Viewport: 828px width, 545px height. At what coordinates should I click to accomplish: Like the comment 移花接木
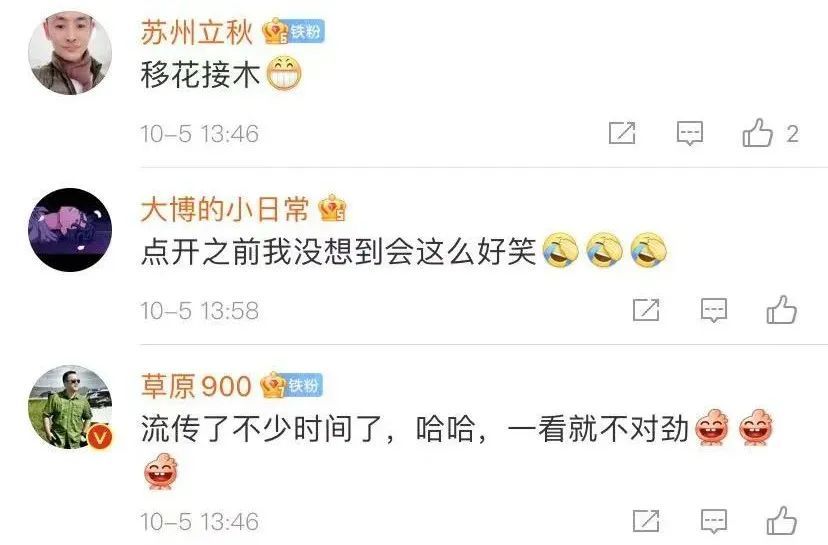(757, 132)
